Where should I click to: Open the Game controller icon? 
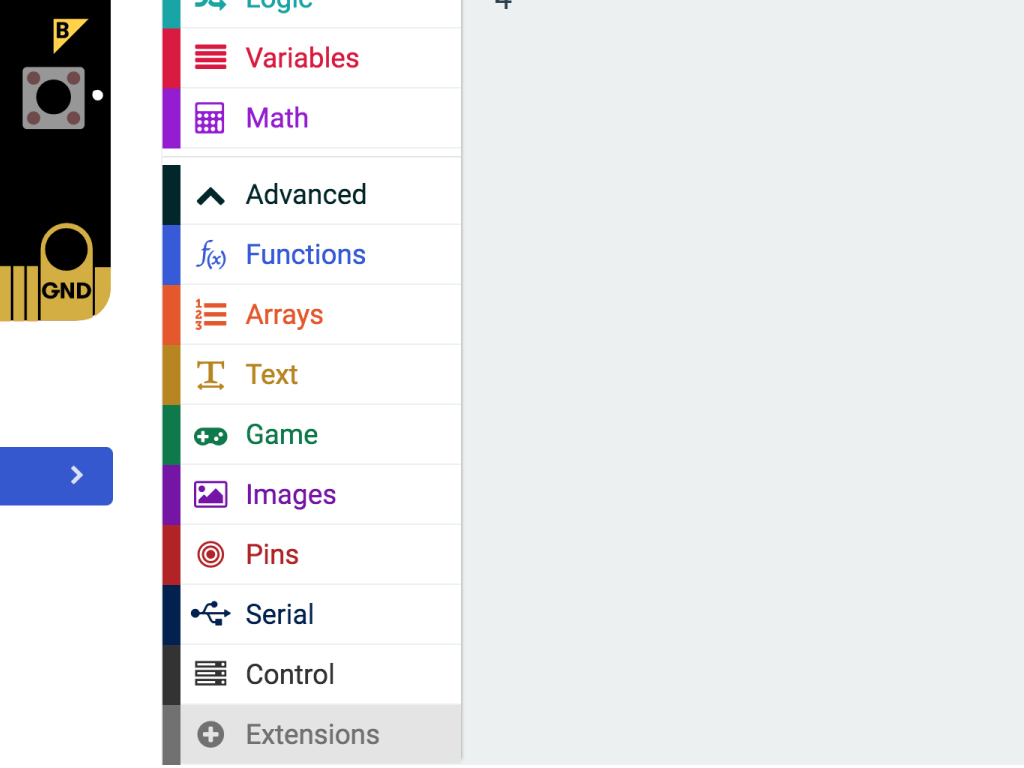coord(210,436)
